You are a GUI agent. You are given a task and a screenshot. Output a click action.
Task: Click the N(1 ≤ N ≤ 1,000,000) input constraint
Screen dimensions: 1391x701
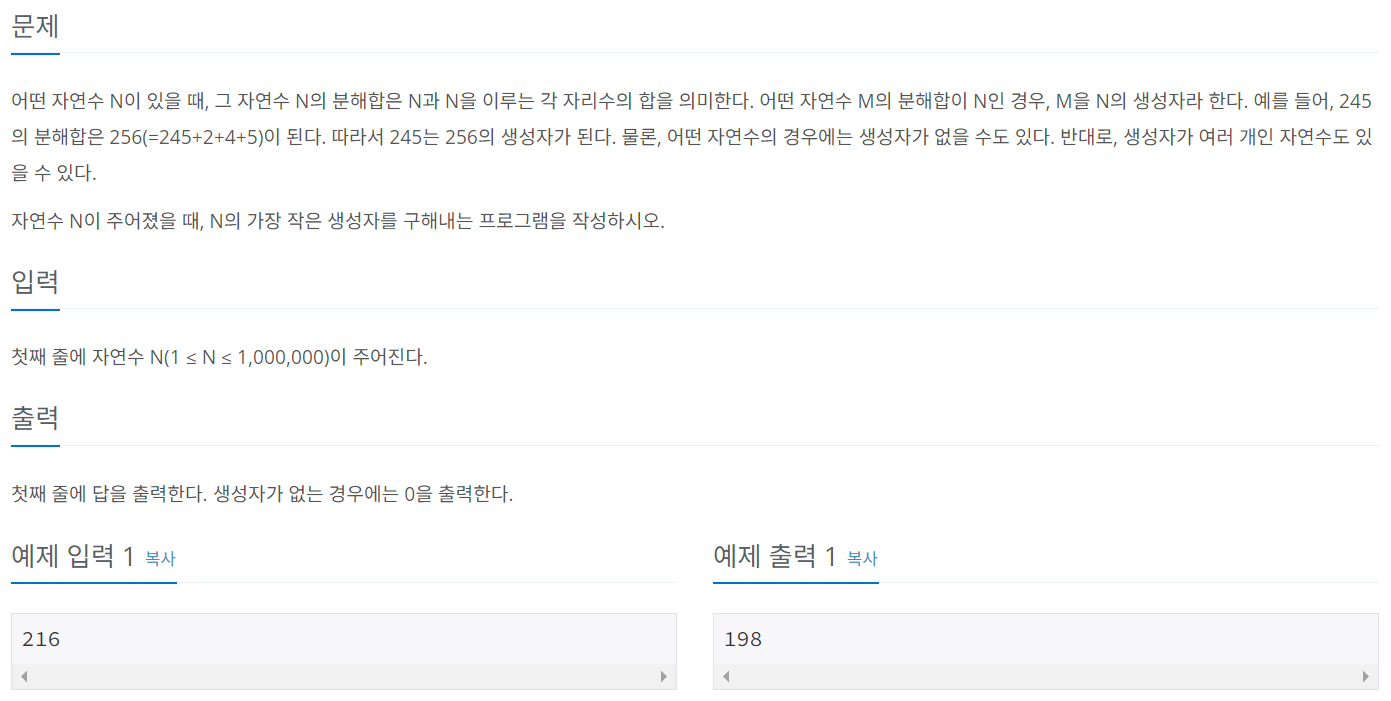point(239,357)
